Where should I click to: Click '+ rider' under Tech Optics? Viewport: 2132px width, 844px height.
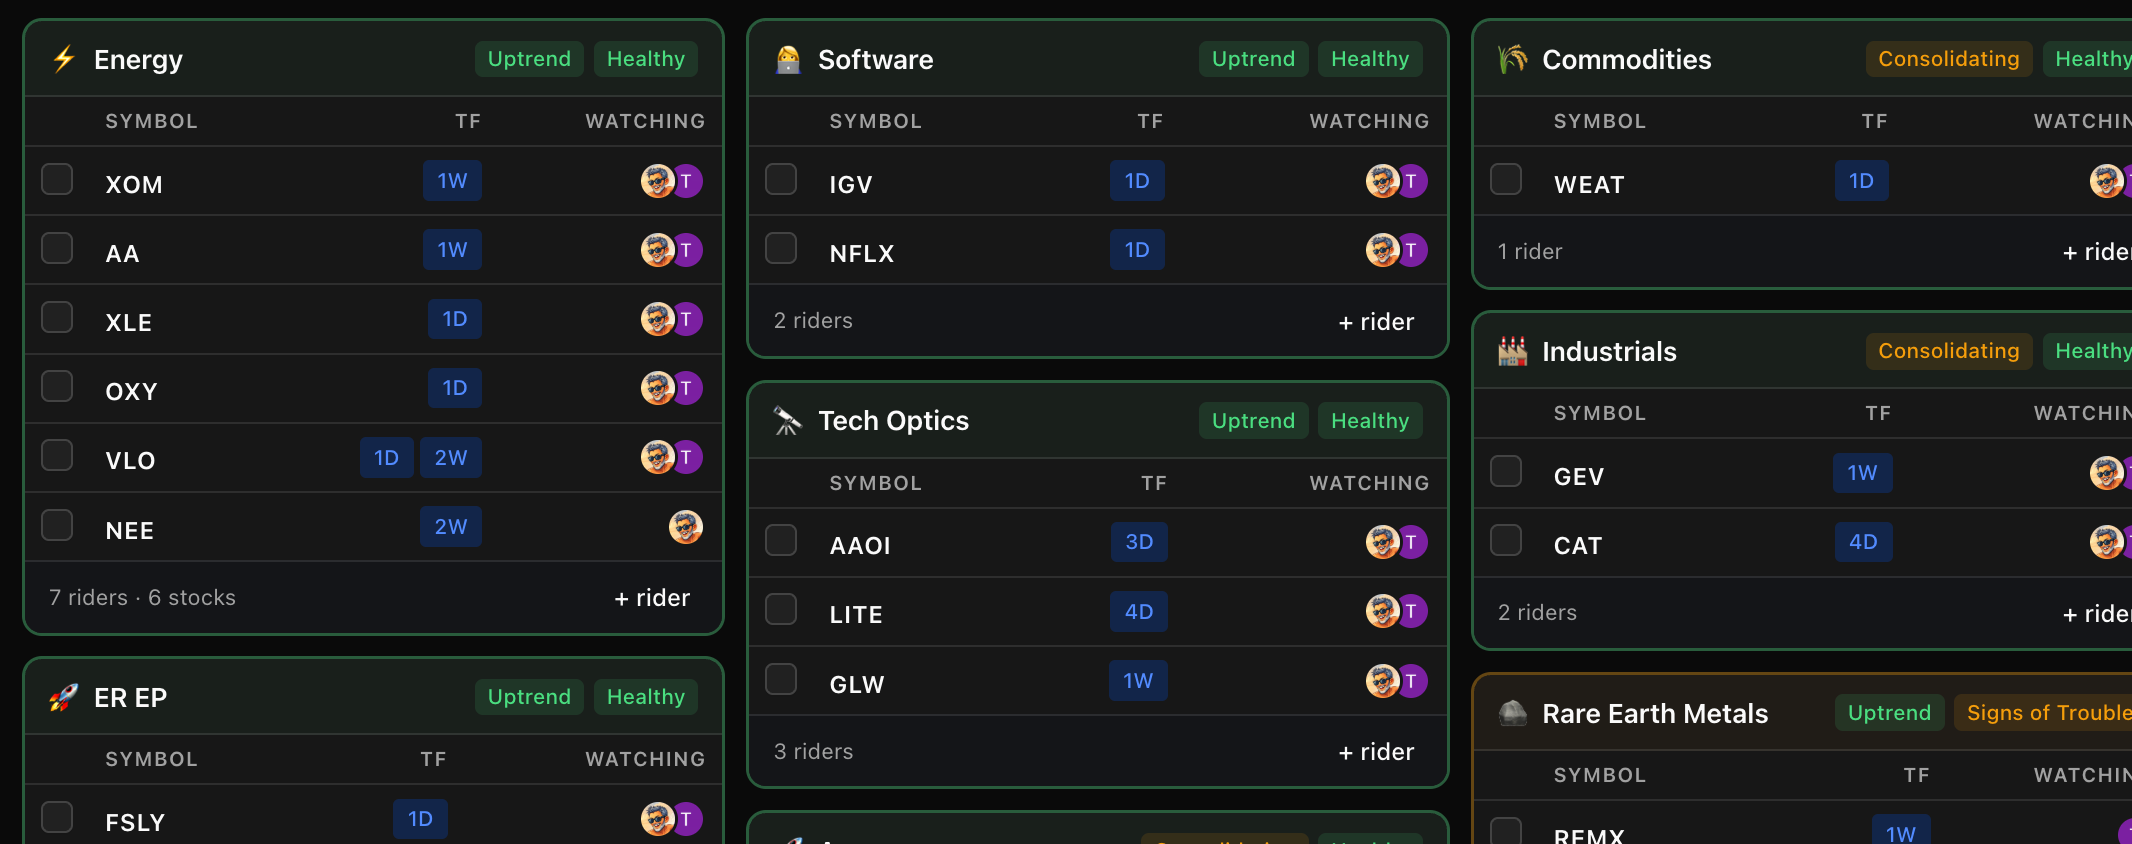(x=1376, y=752)
